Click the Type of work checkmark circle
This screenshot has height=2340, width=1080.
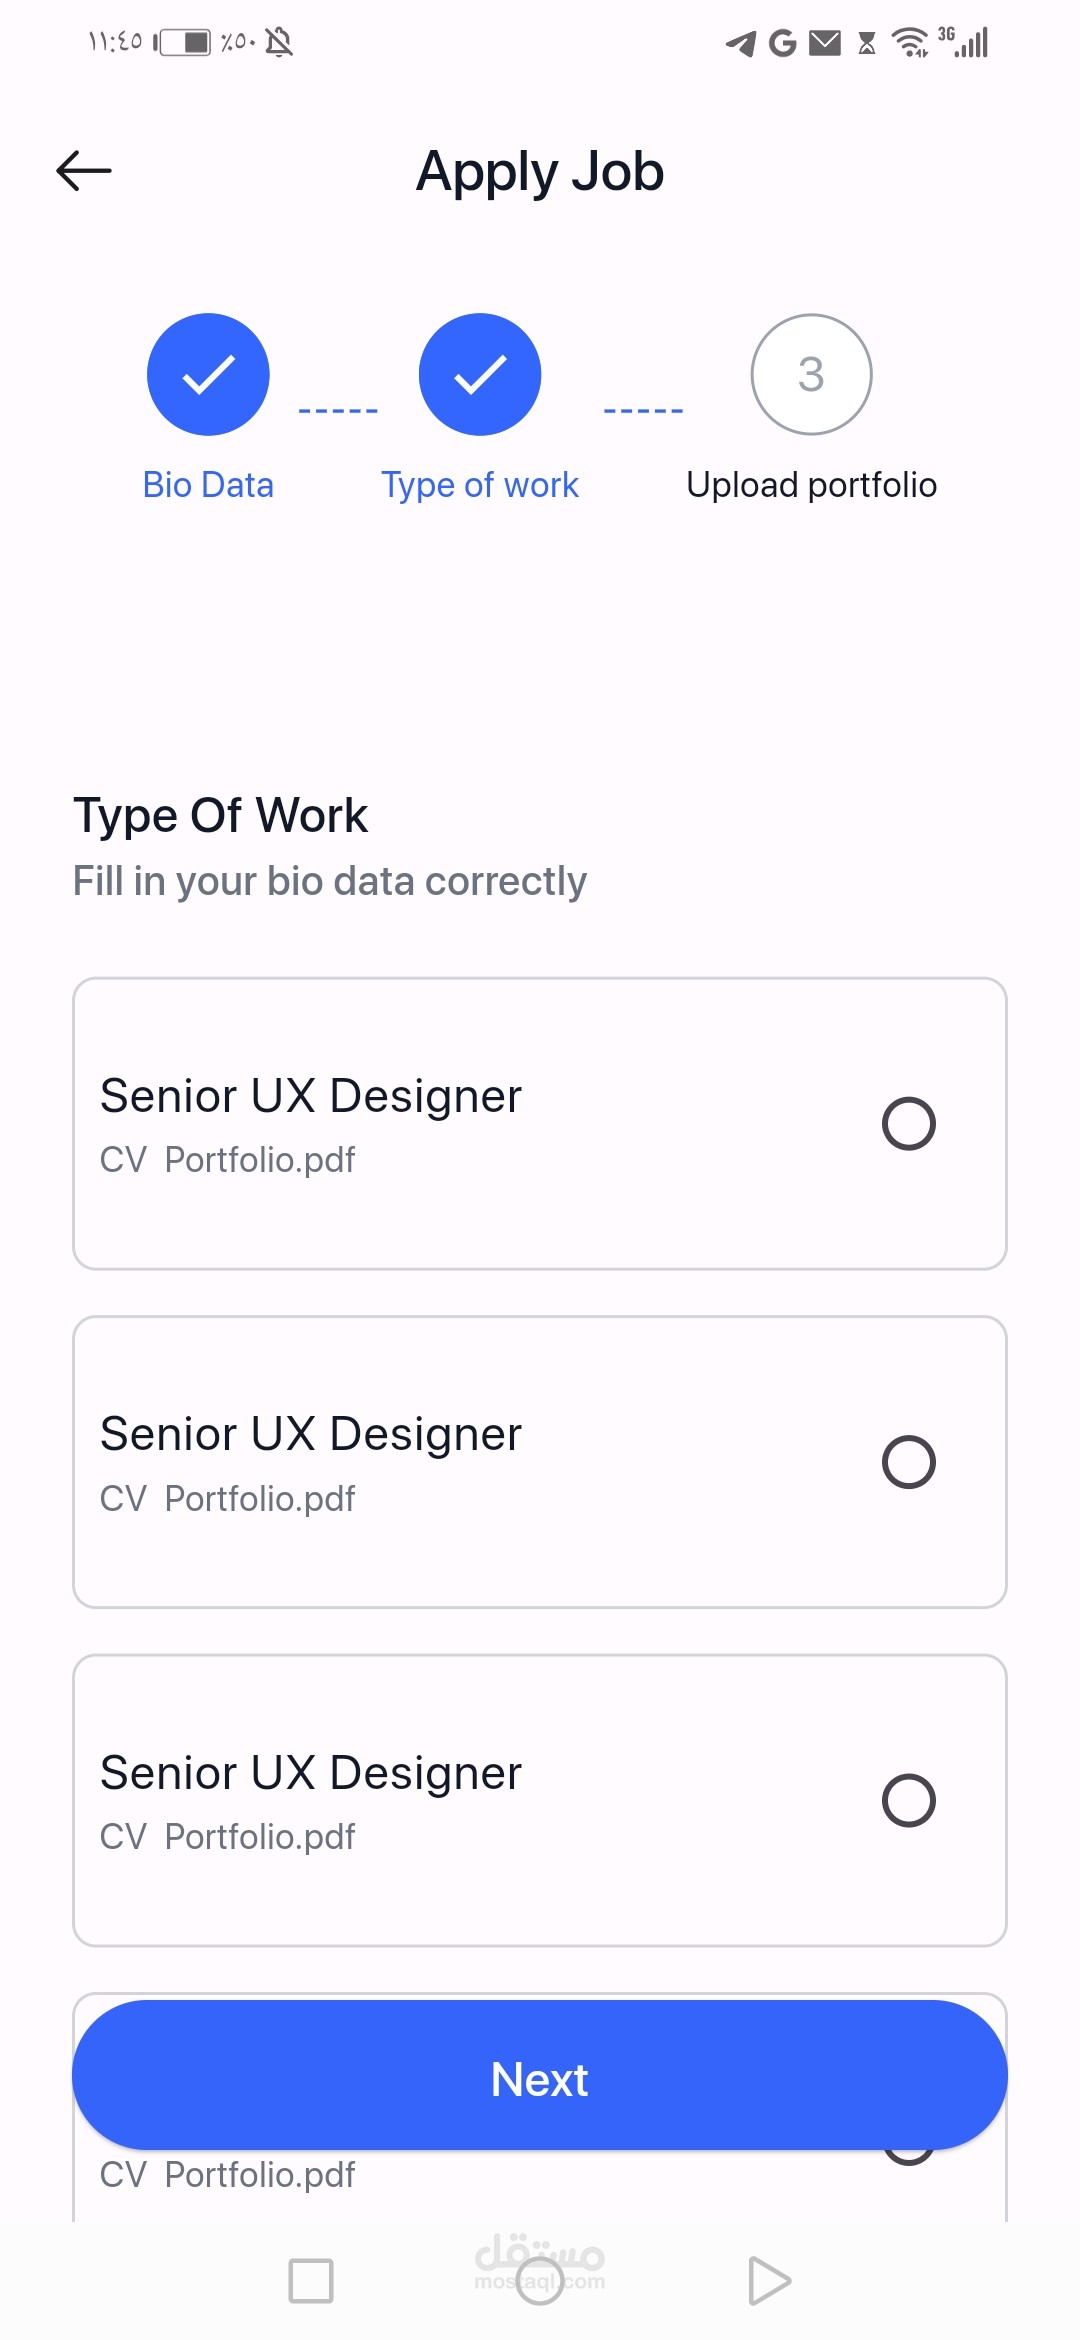480,374
